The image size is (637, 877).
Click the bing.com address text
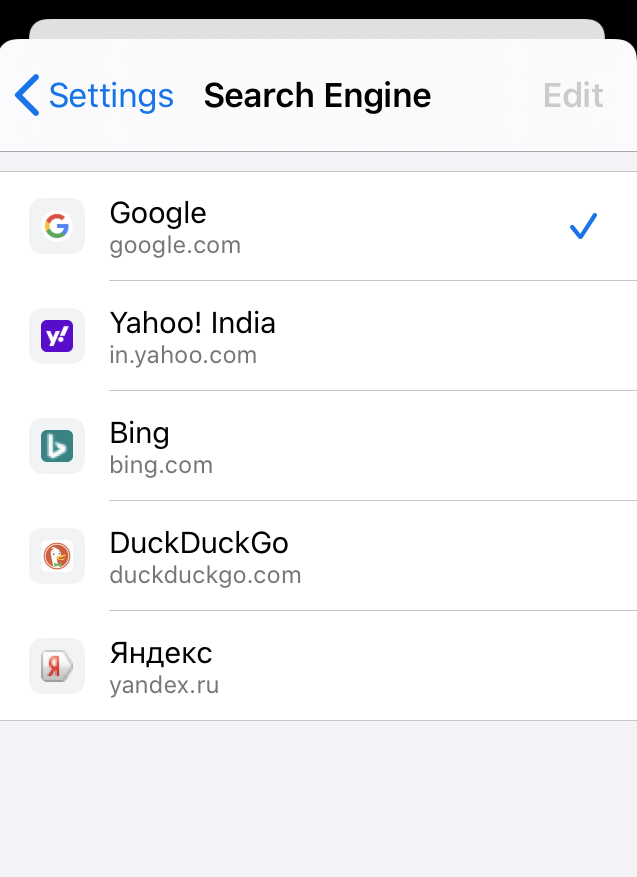click(x=161, y=465)
